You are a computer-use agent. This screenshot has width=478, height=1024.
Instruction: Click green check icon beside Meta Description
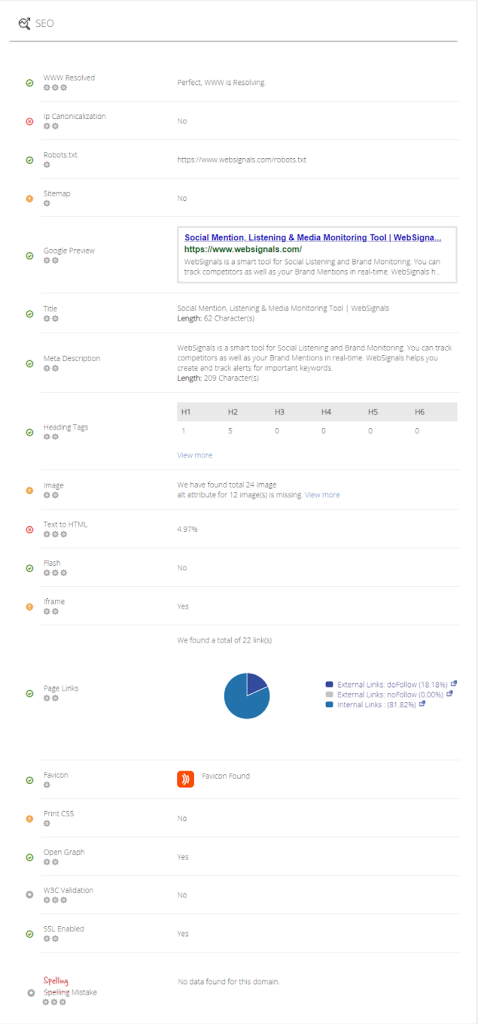29,363
